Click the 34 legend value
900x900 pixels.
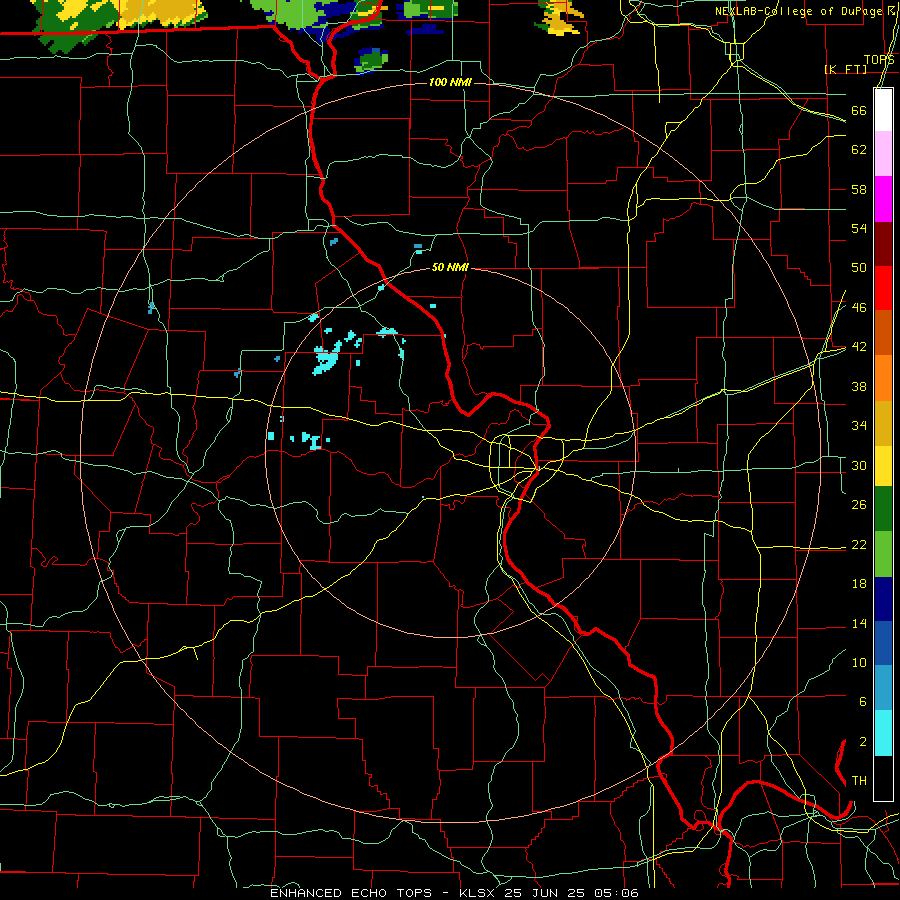[859, 426]
